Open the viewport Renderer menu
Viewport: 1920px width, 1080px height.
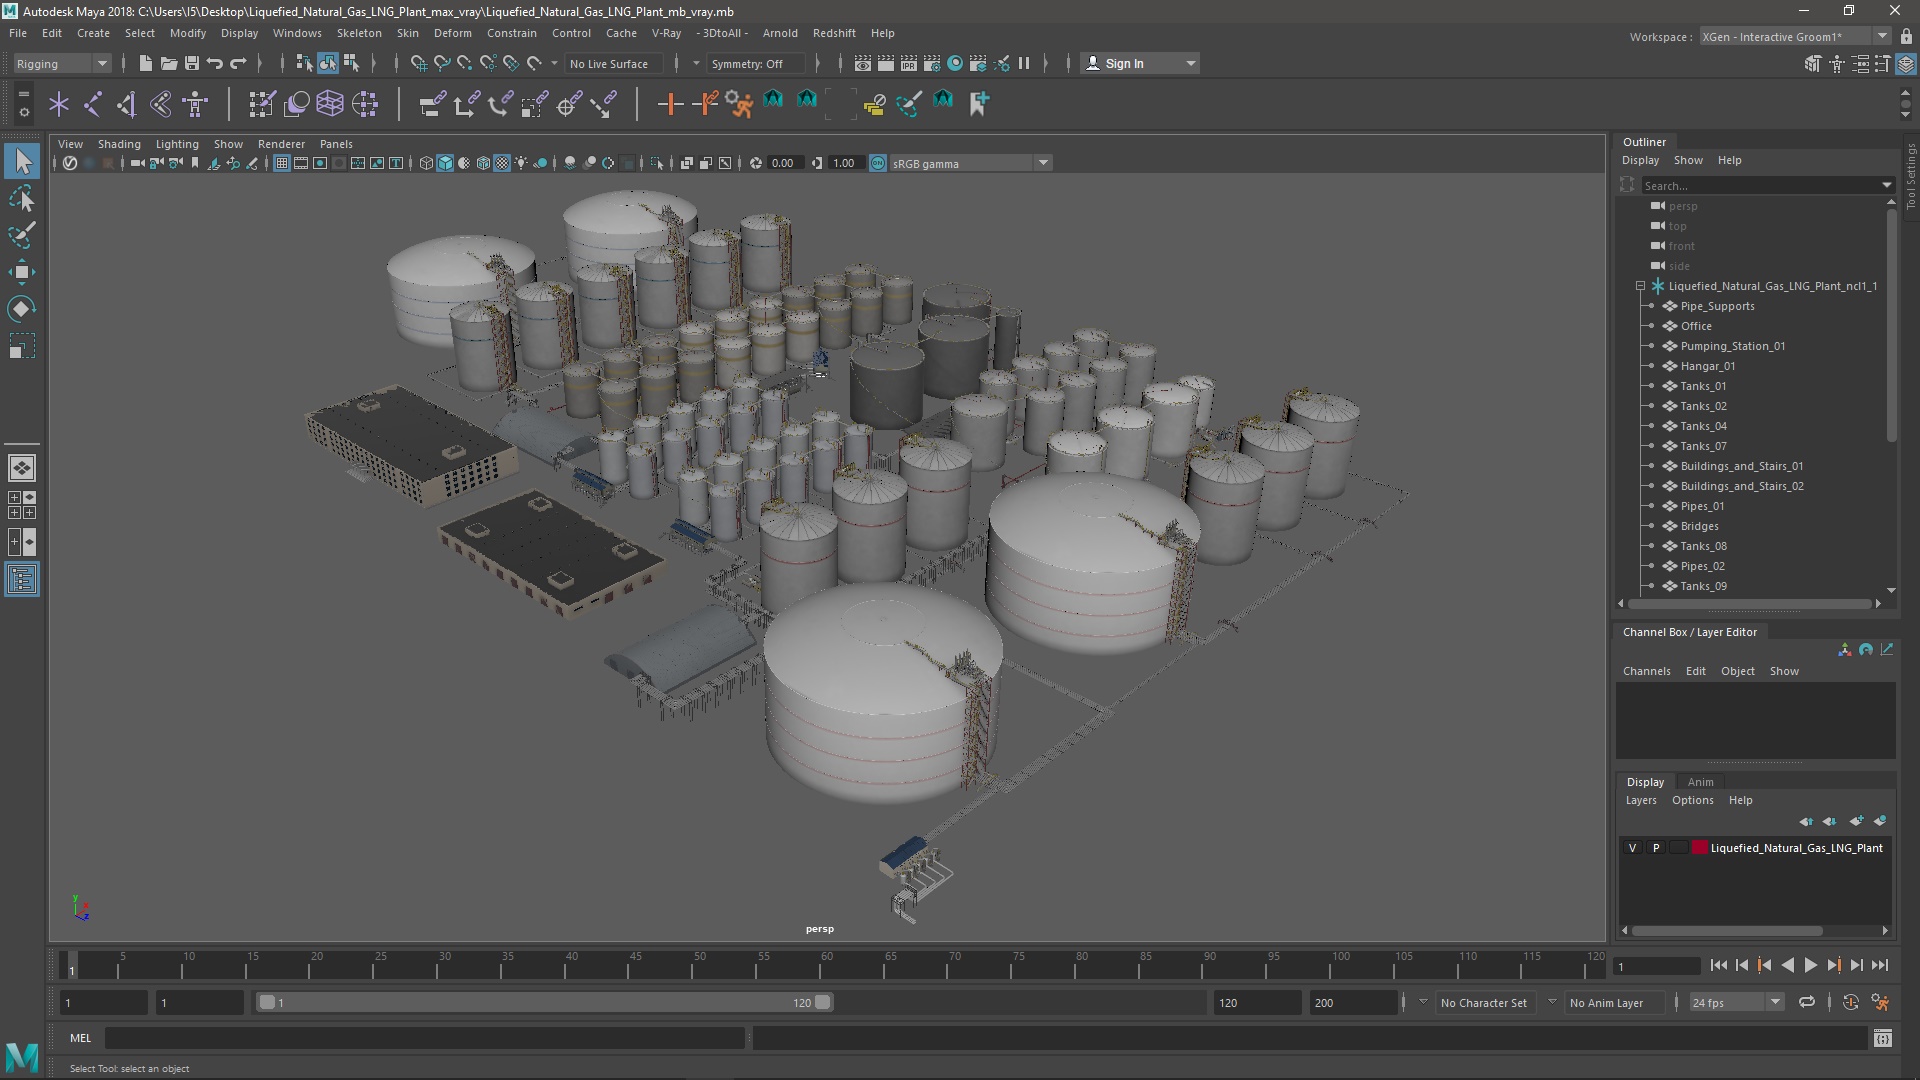(281, 144)
